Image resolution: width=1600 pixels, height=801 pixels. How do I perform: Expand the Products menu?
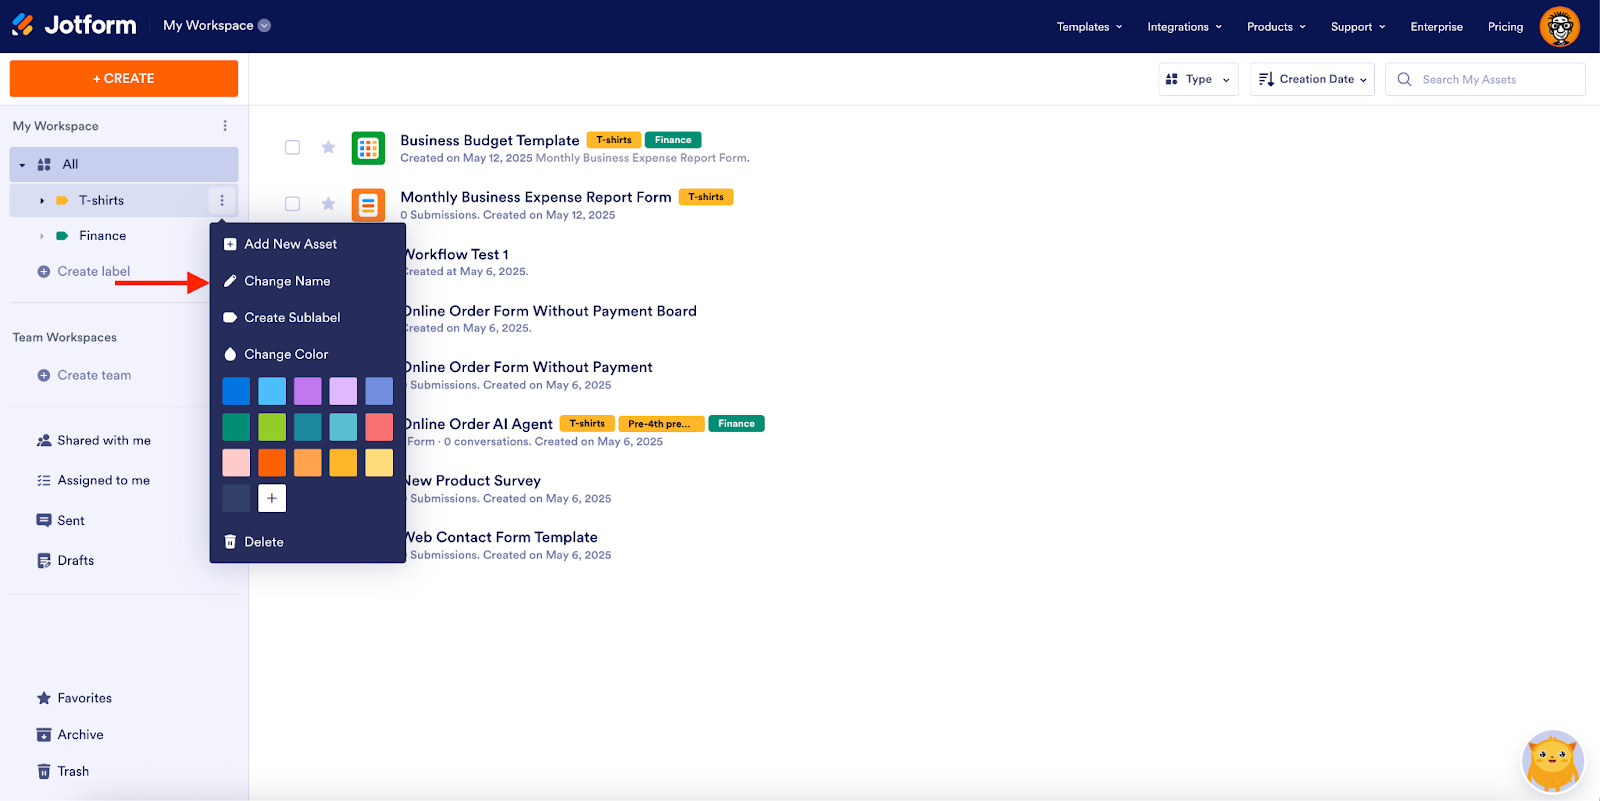(x=1276, y=27)
